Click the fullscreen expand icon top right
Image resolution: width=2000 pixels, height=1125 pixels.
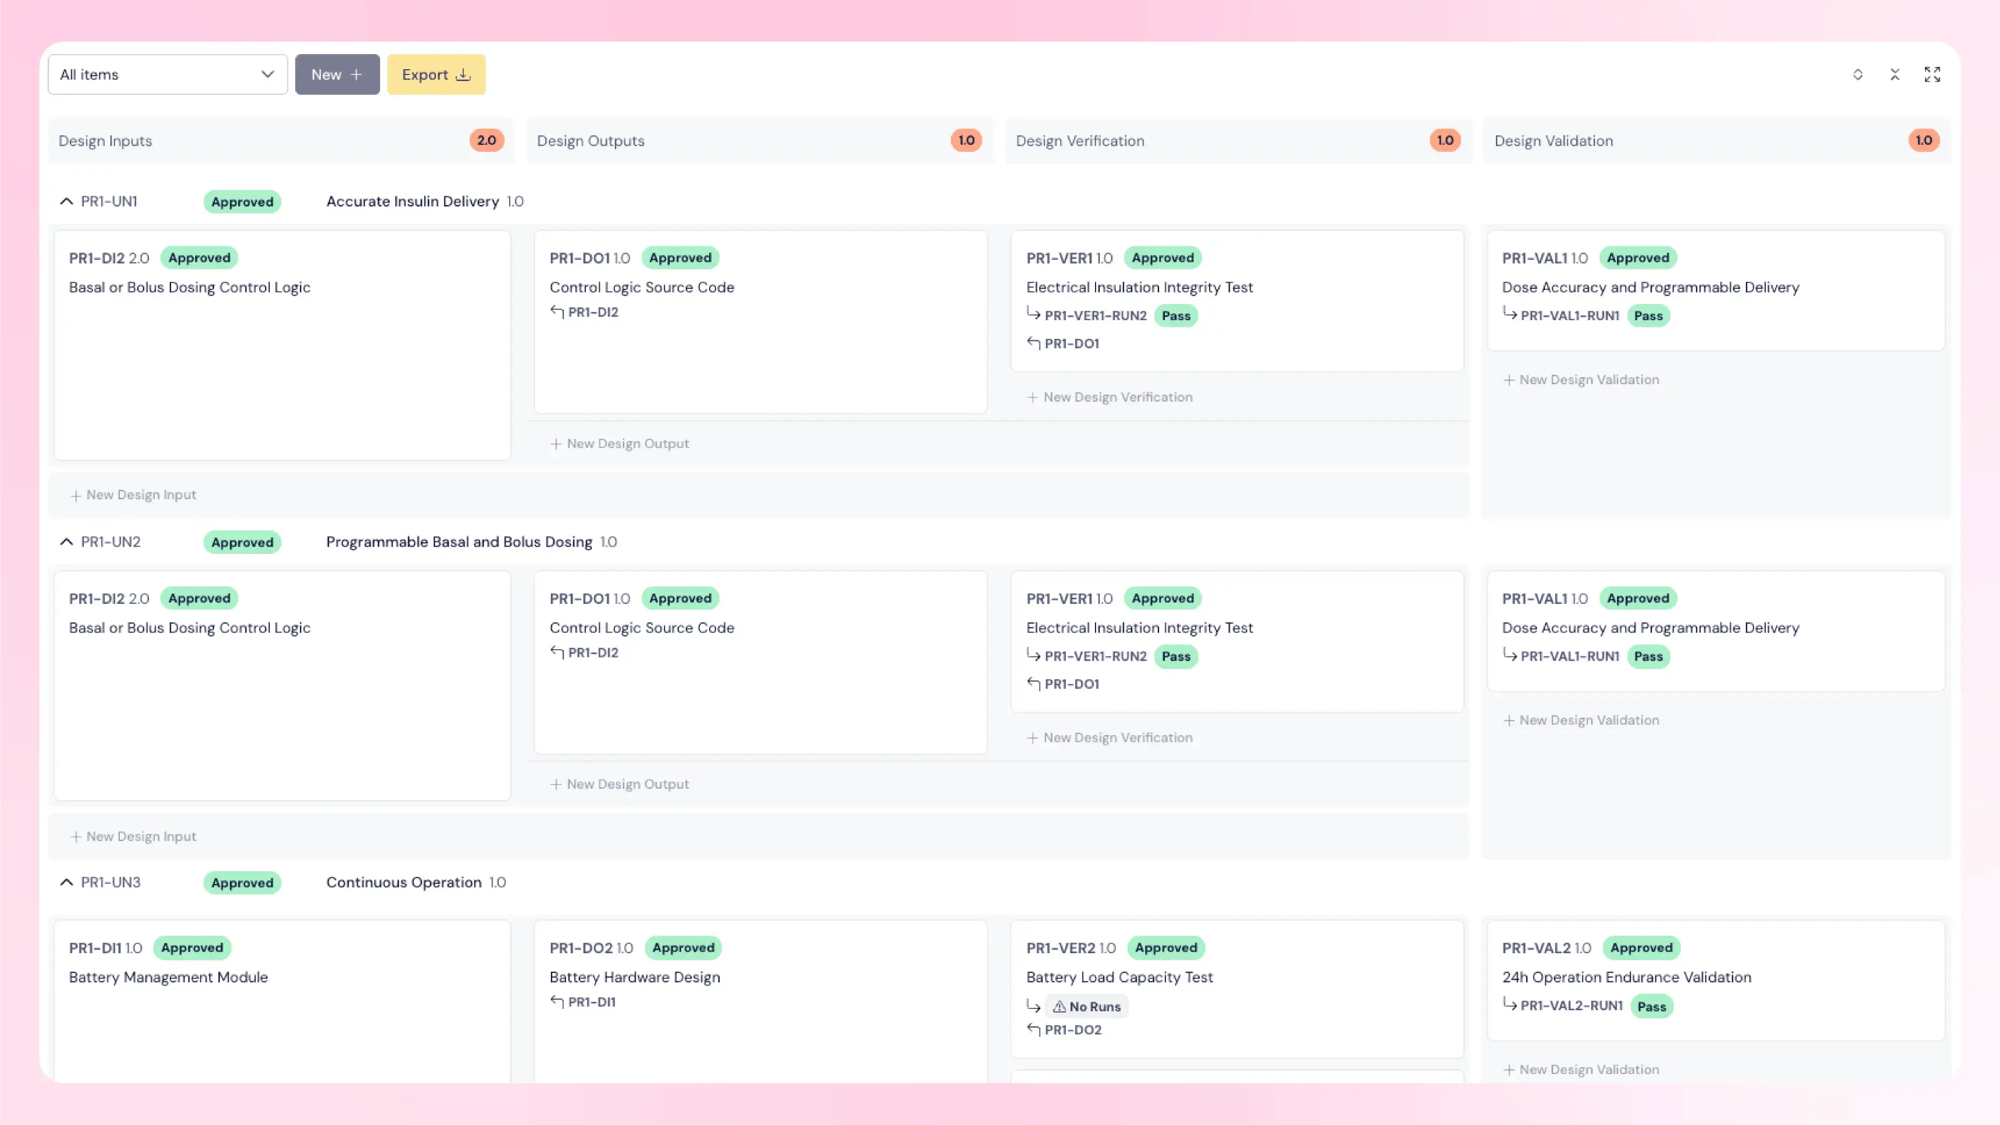click(x=1932, y=74)
